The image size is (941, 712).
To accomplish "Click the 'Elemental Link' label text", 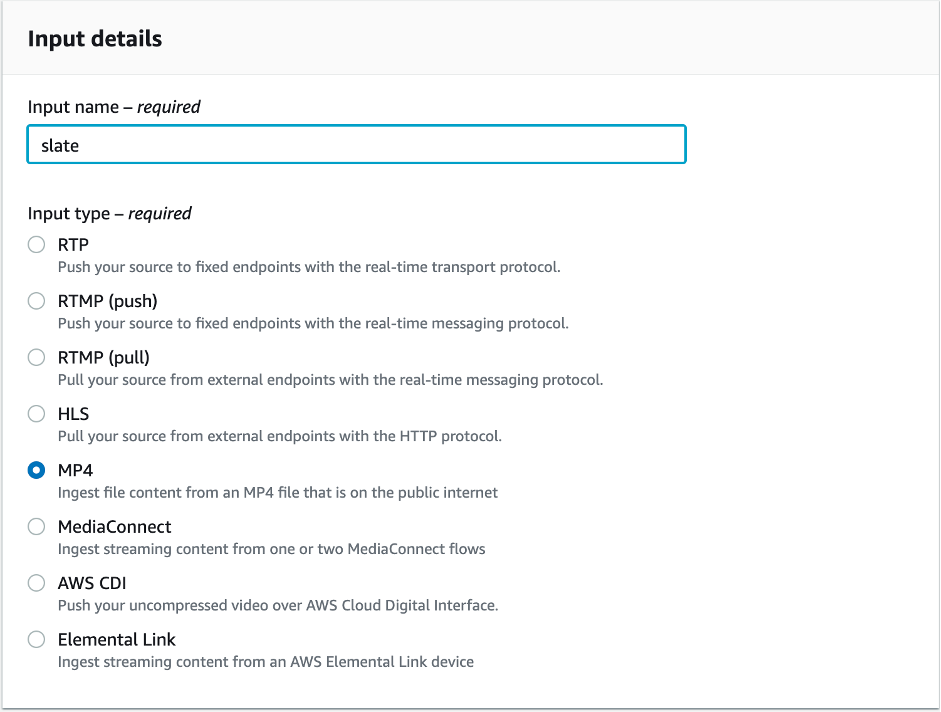I will (117, 639).
